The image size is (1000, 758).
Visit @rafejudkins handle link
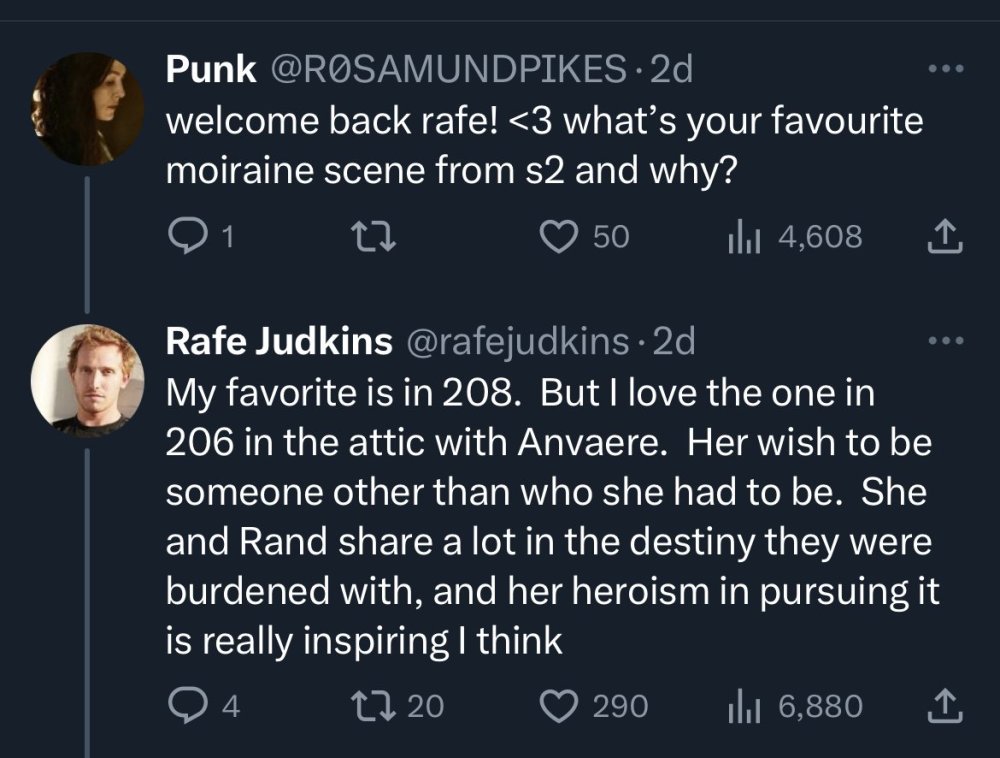[513, 341]
